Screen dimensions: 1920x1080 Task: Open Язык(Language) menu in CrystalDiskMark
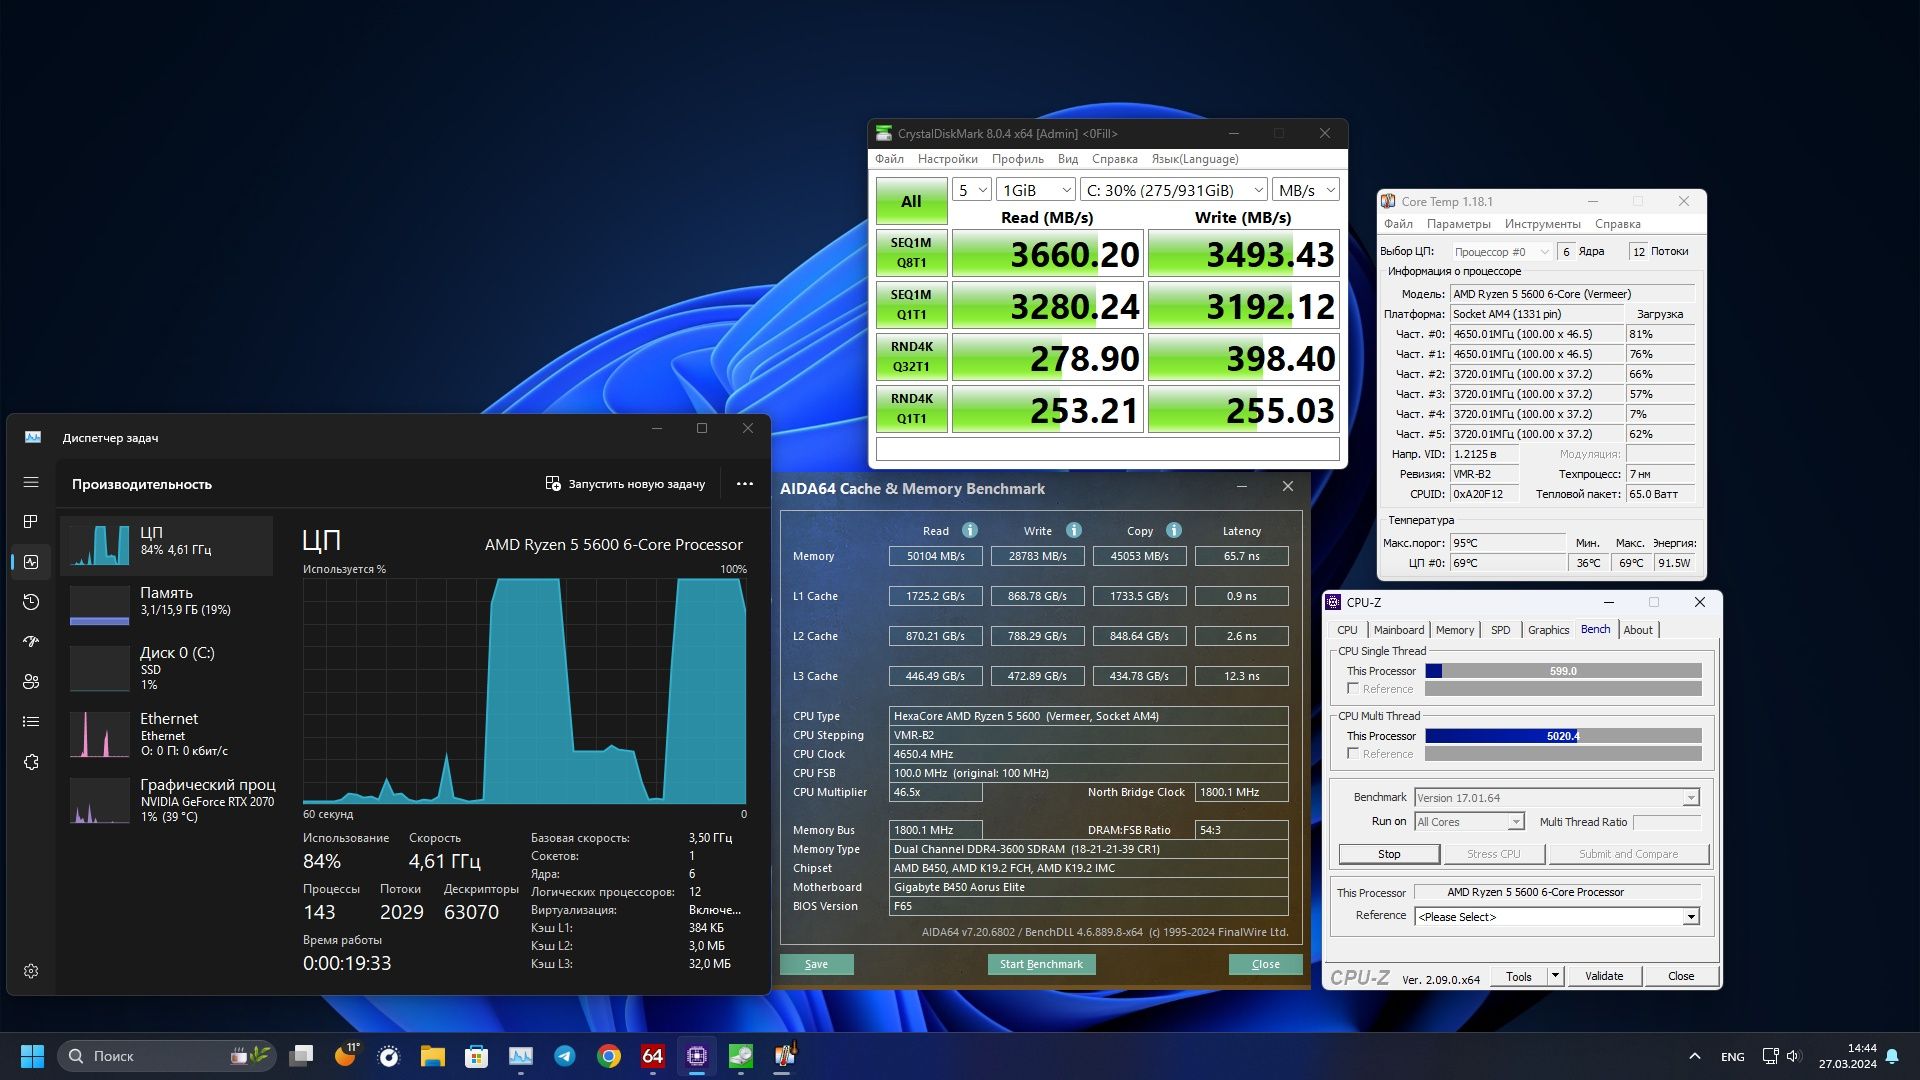coord(1194,159)
